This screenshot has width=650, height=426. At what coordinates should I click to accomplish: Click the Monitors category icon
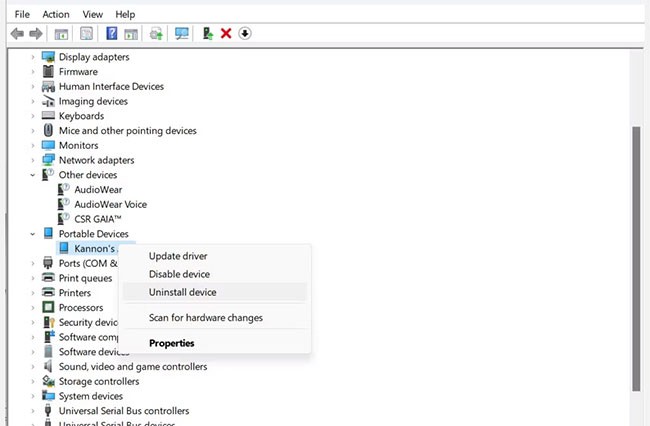[x=48, y=145]
